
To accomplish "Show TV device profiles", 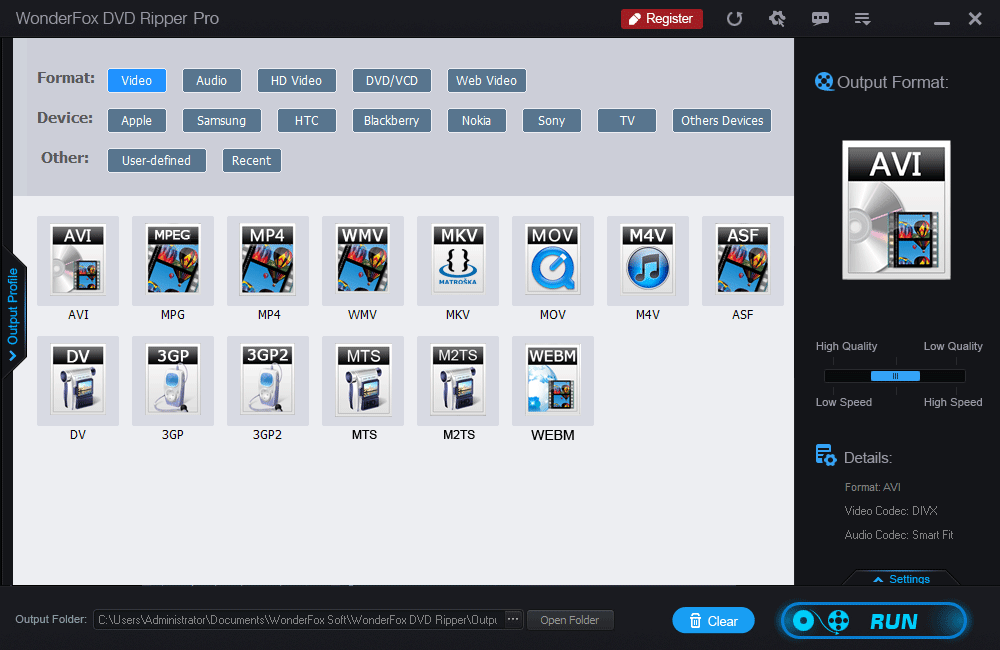I will click(x=627, y=121).
